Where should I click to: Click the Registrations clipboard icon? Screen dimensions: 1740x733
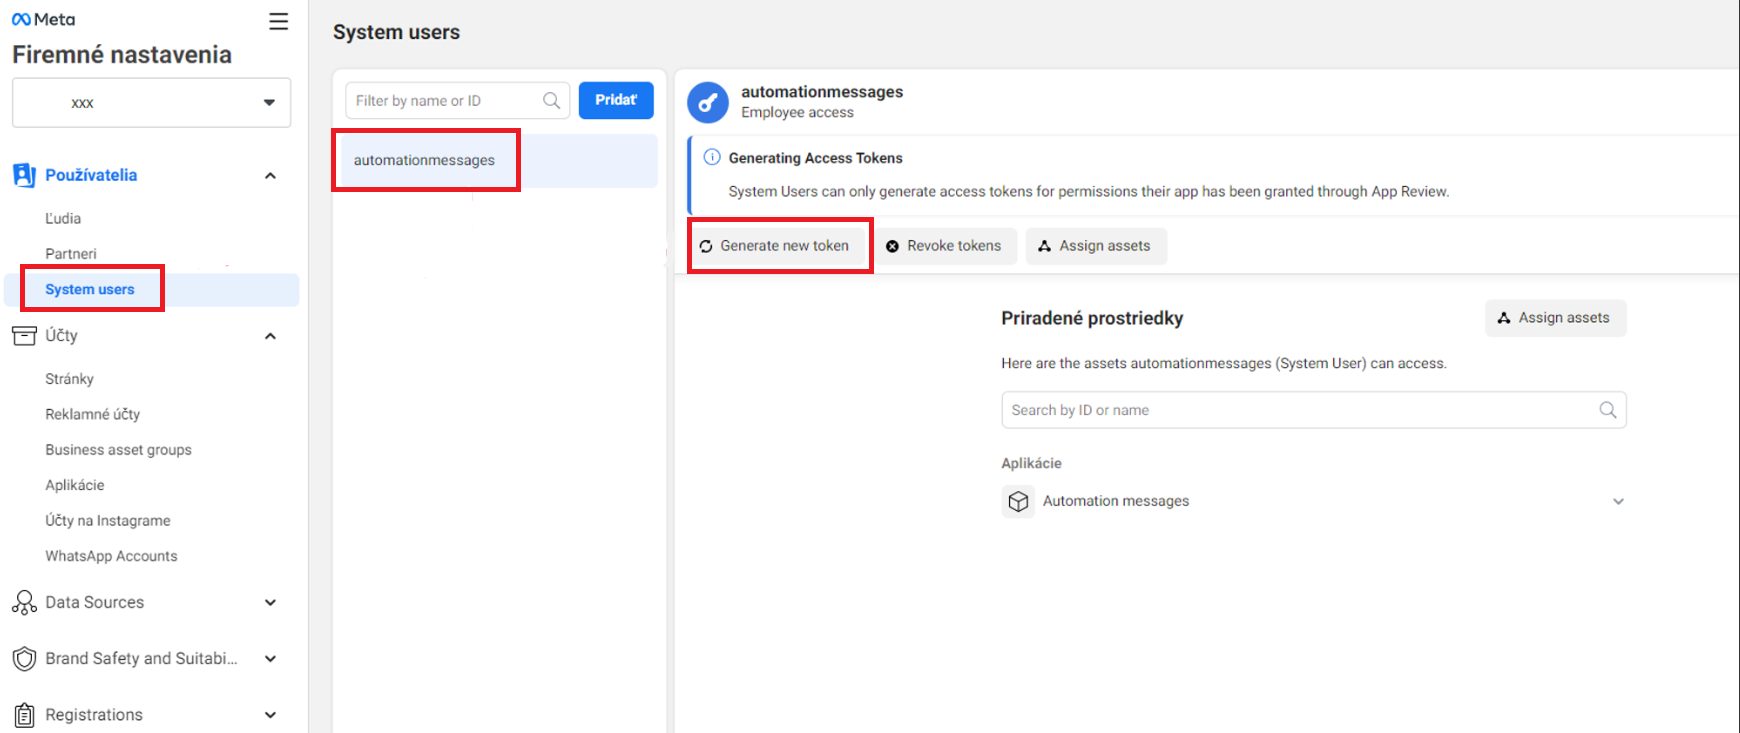click(24, 715)
